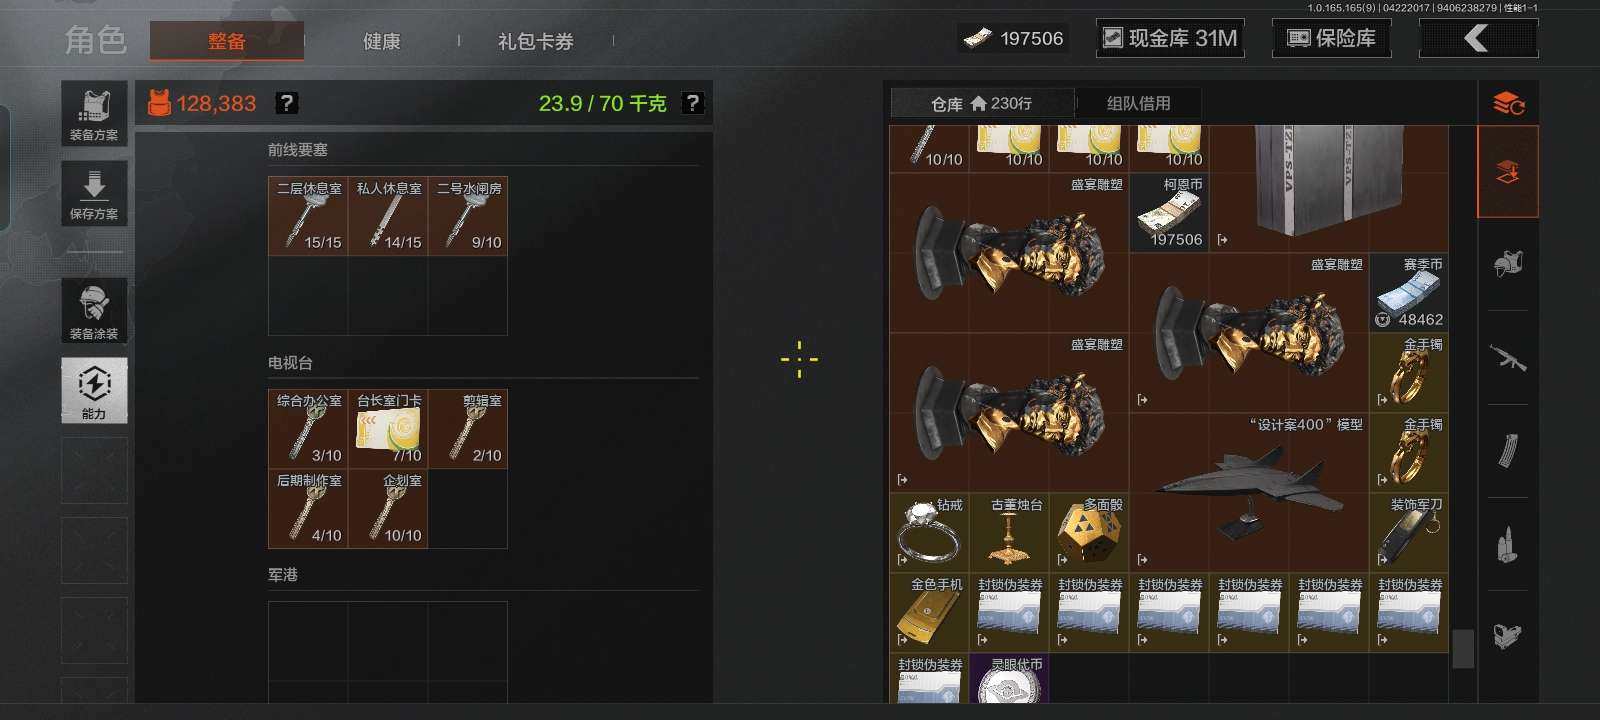Open the 装备涂装 equipment skins icon
Screen dimensions: 1600x720
[94, 311]
